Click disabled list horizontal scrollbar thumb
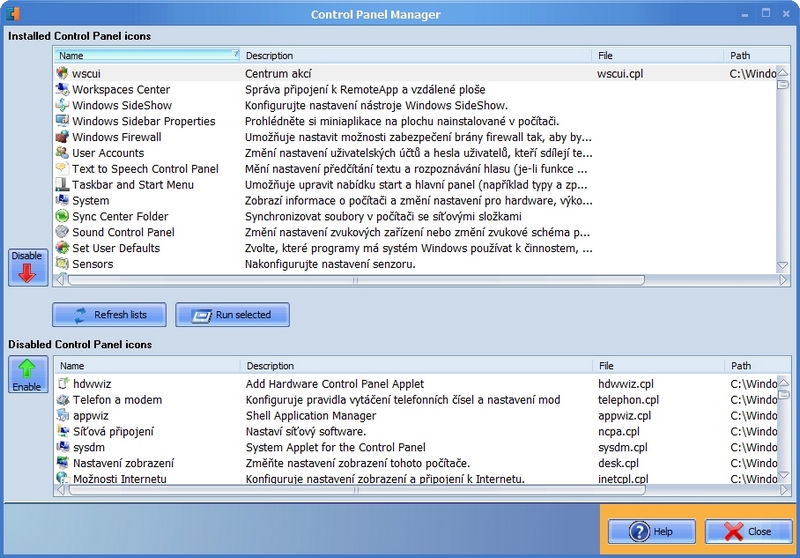 [x=357, y=490]
